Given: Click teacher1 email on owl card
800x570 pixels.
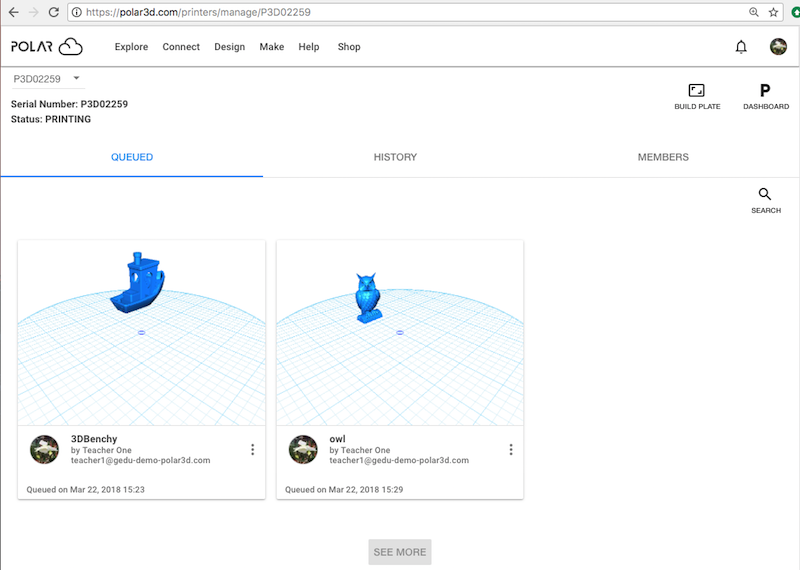Looking at the screenshot, I should [x=399, y=460].
